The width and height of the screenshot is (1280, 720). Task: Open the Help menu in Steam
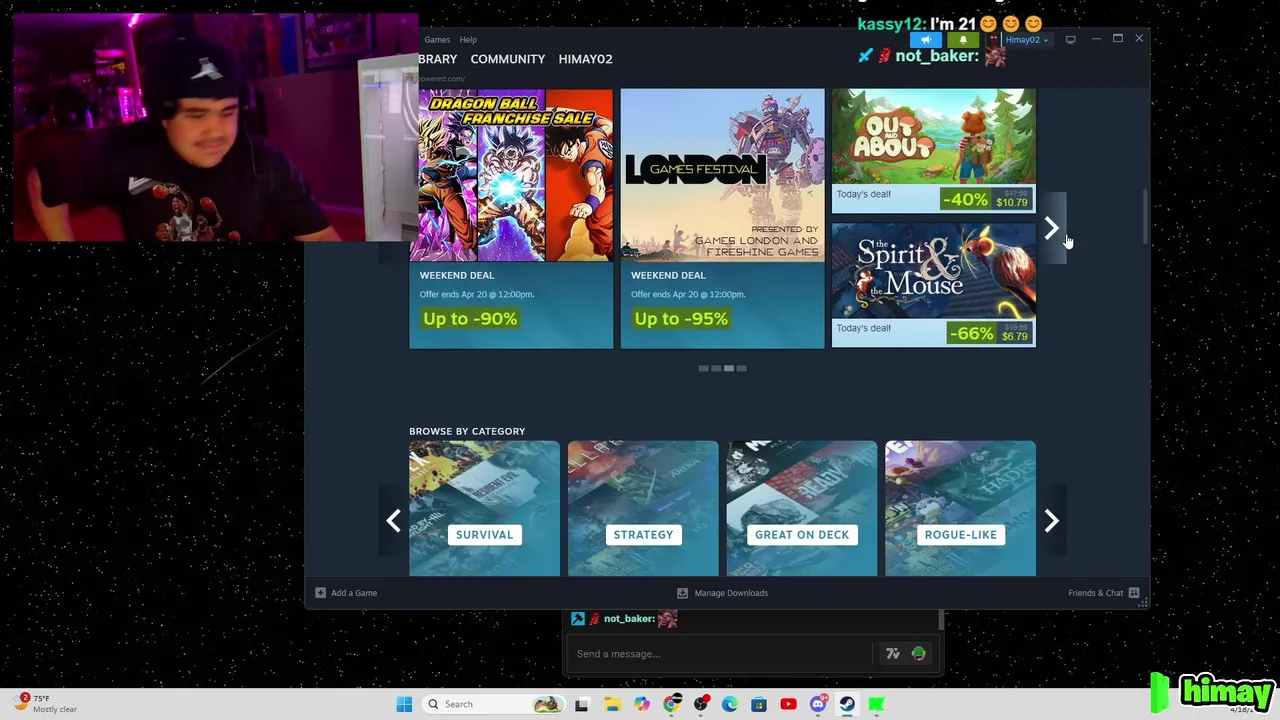(468, 40)
